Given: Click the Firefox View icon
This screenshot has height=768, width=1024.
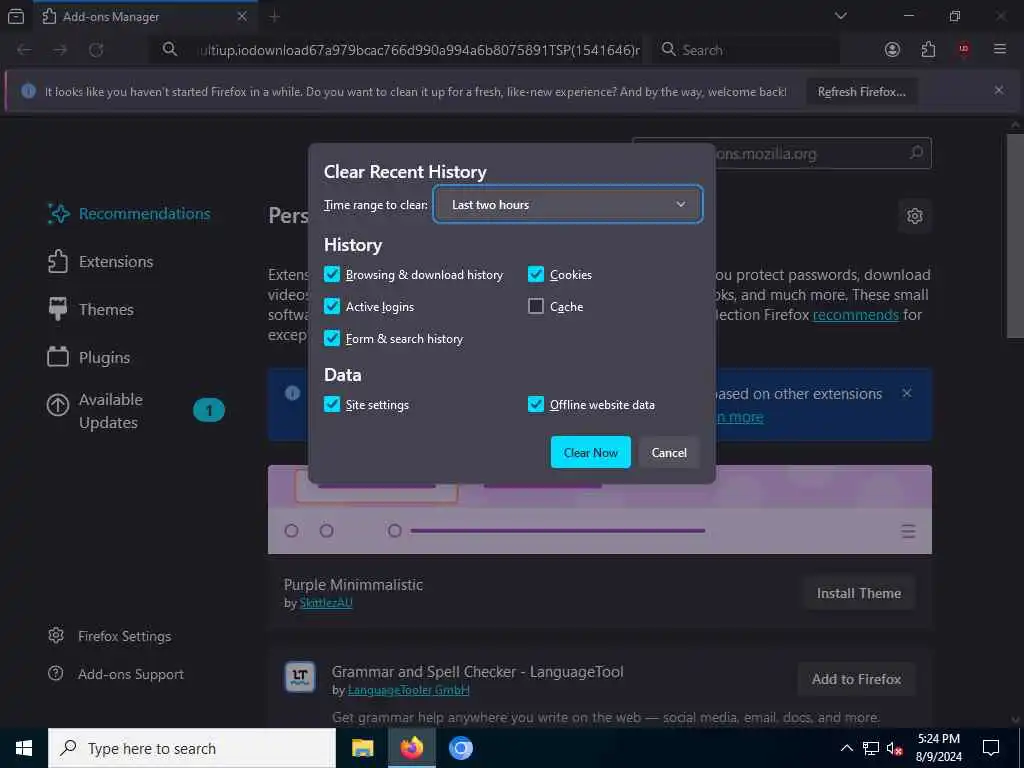Looking at the screenshot, I should pos(16,17).
